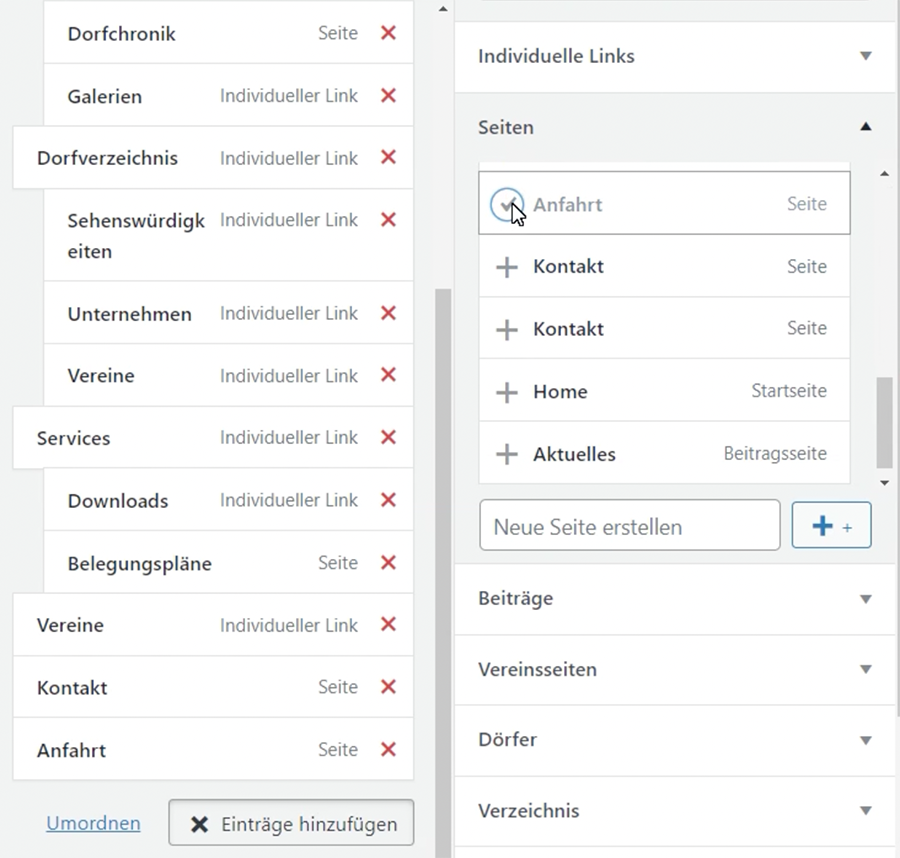
Task: Expand the Beiträge section
Action: [866, 599]
